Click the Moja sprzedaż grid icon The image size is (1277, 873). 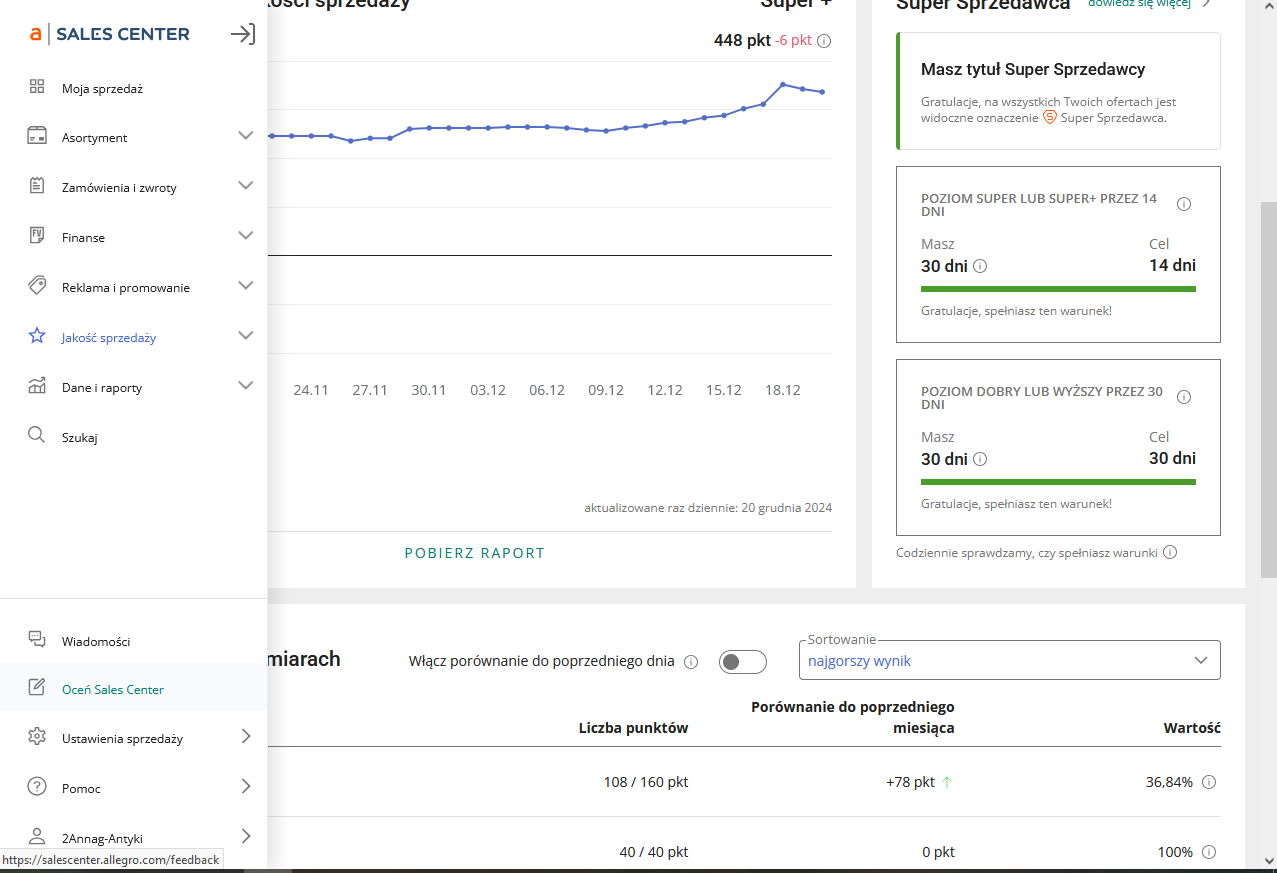point(37,88)
